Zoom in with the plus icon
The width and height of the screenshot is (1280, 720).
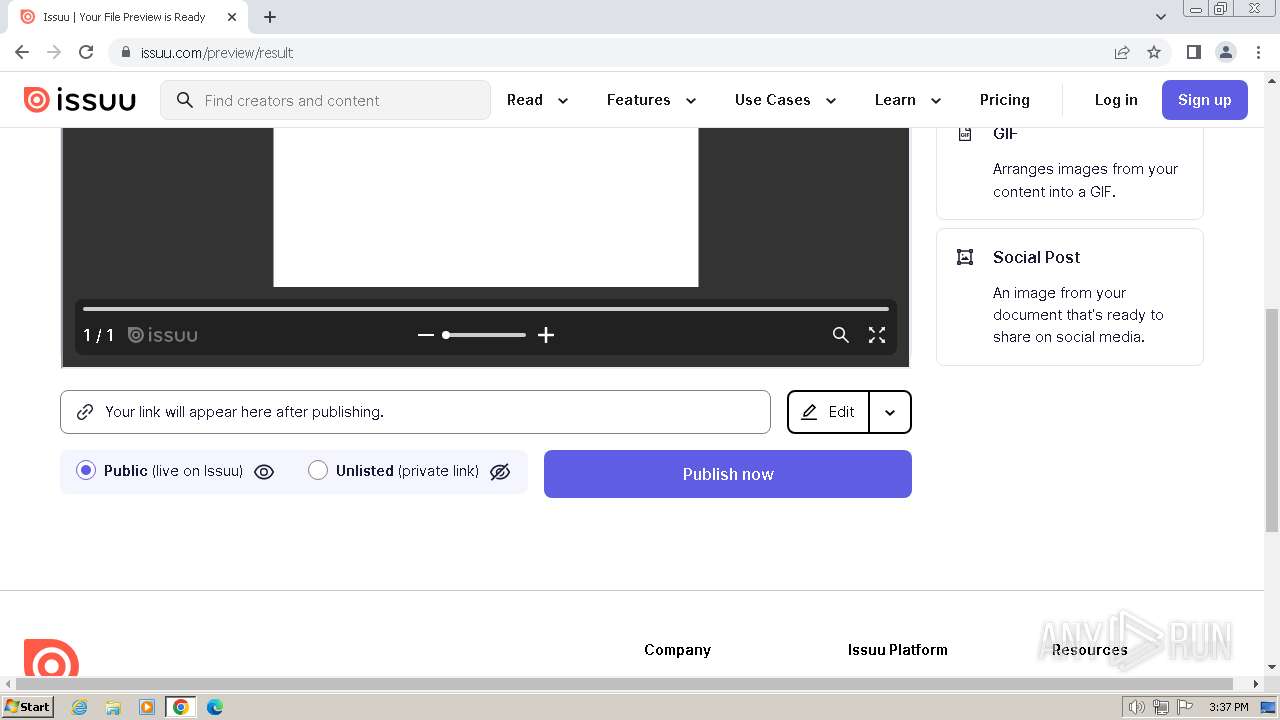(546, 335)
